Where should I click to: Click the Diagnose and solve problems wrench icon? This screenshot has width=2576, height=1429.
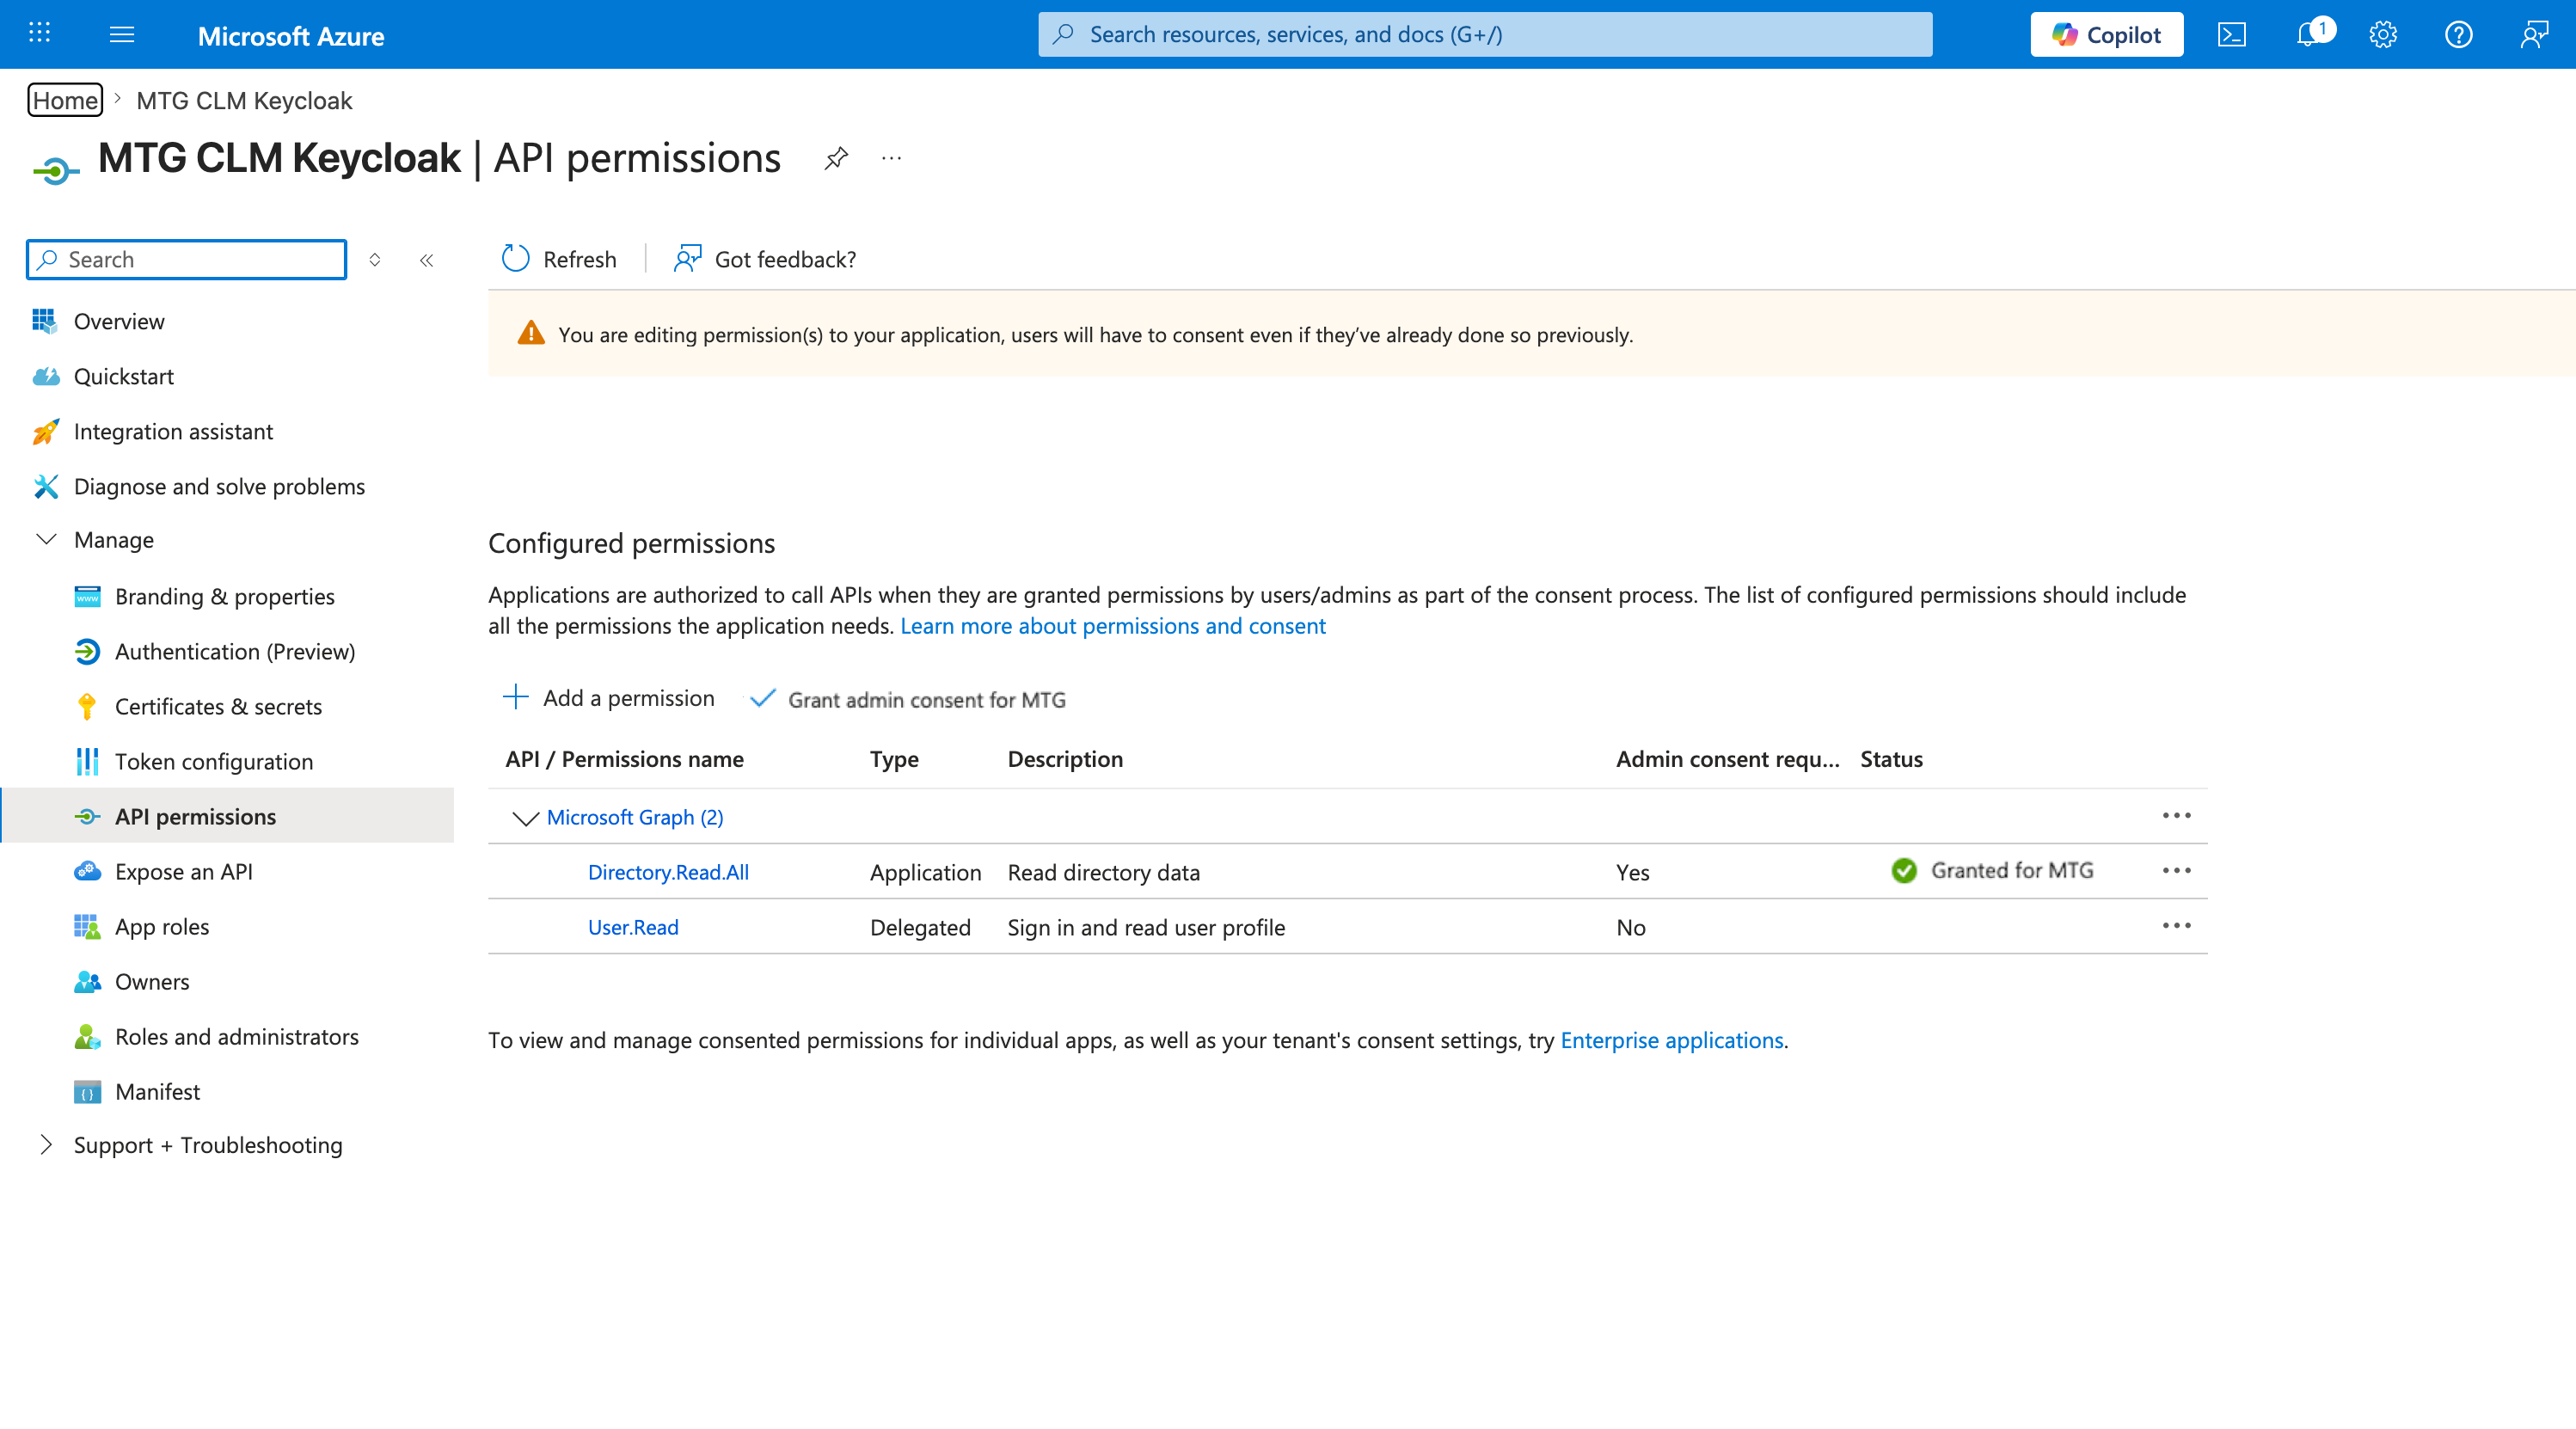[45, 486]
